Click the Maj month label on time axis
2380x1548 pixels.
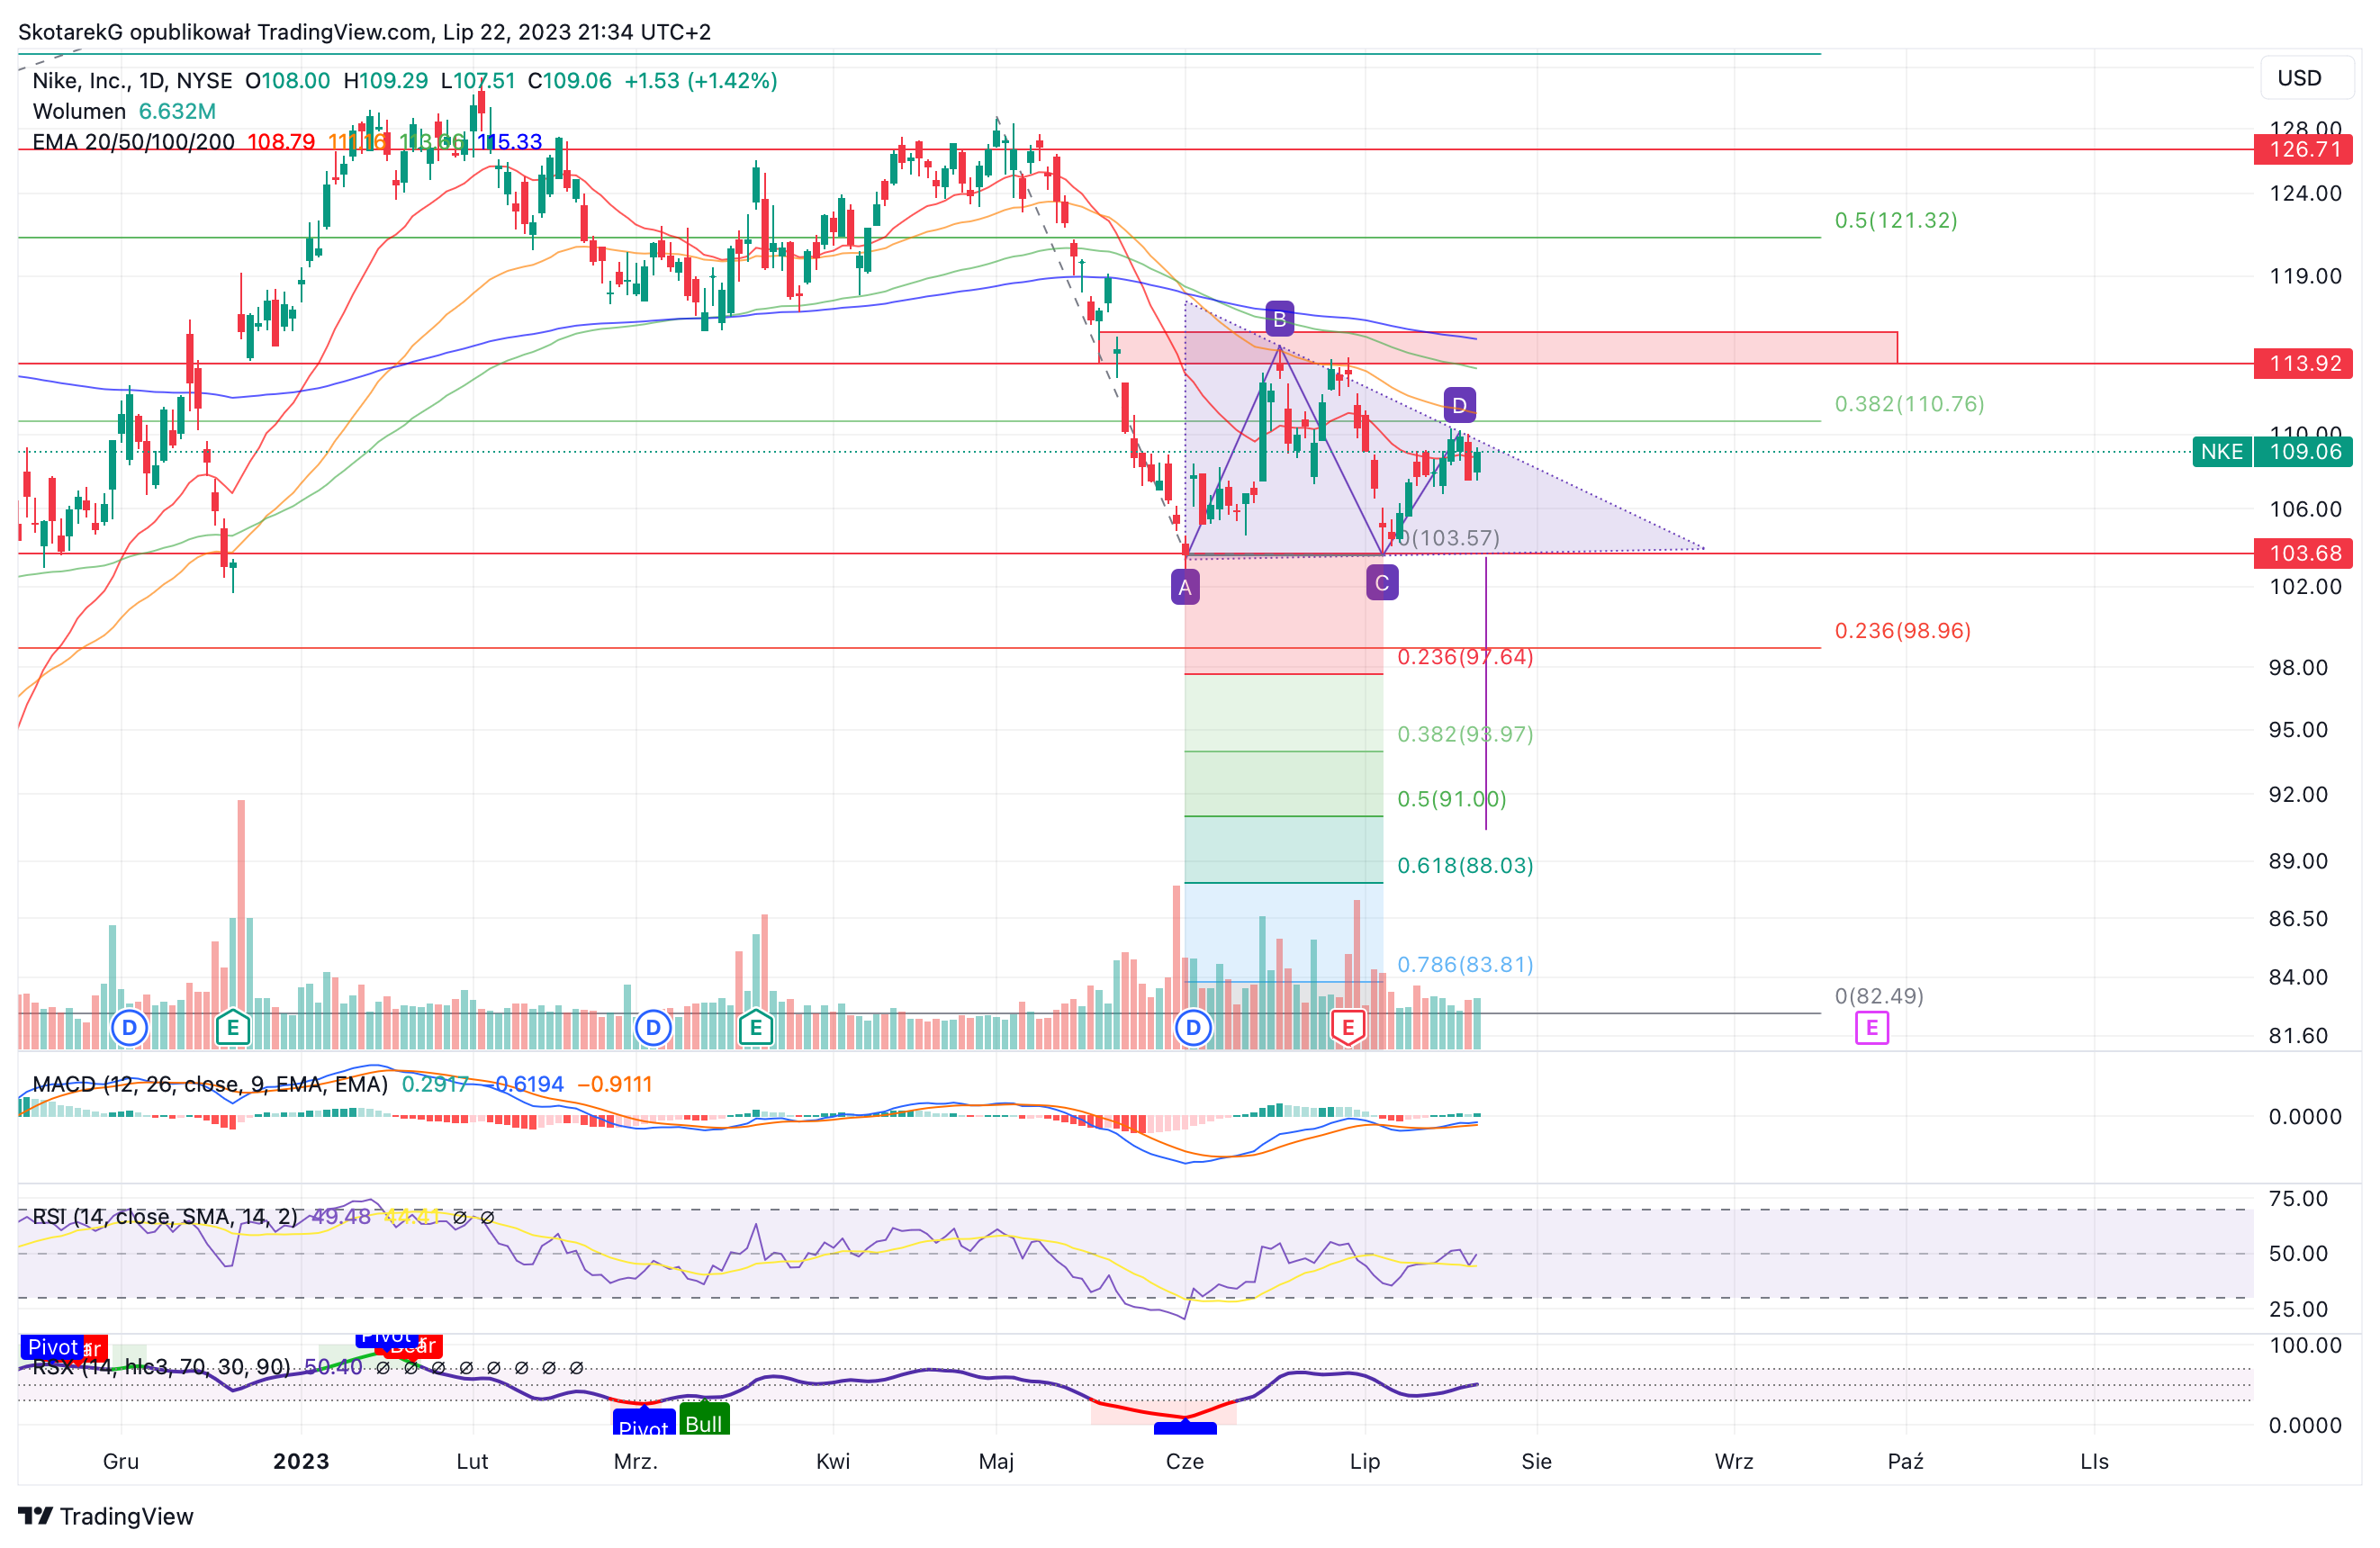(x=996, y=1461)
